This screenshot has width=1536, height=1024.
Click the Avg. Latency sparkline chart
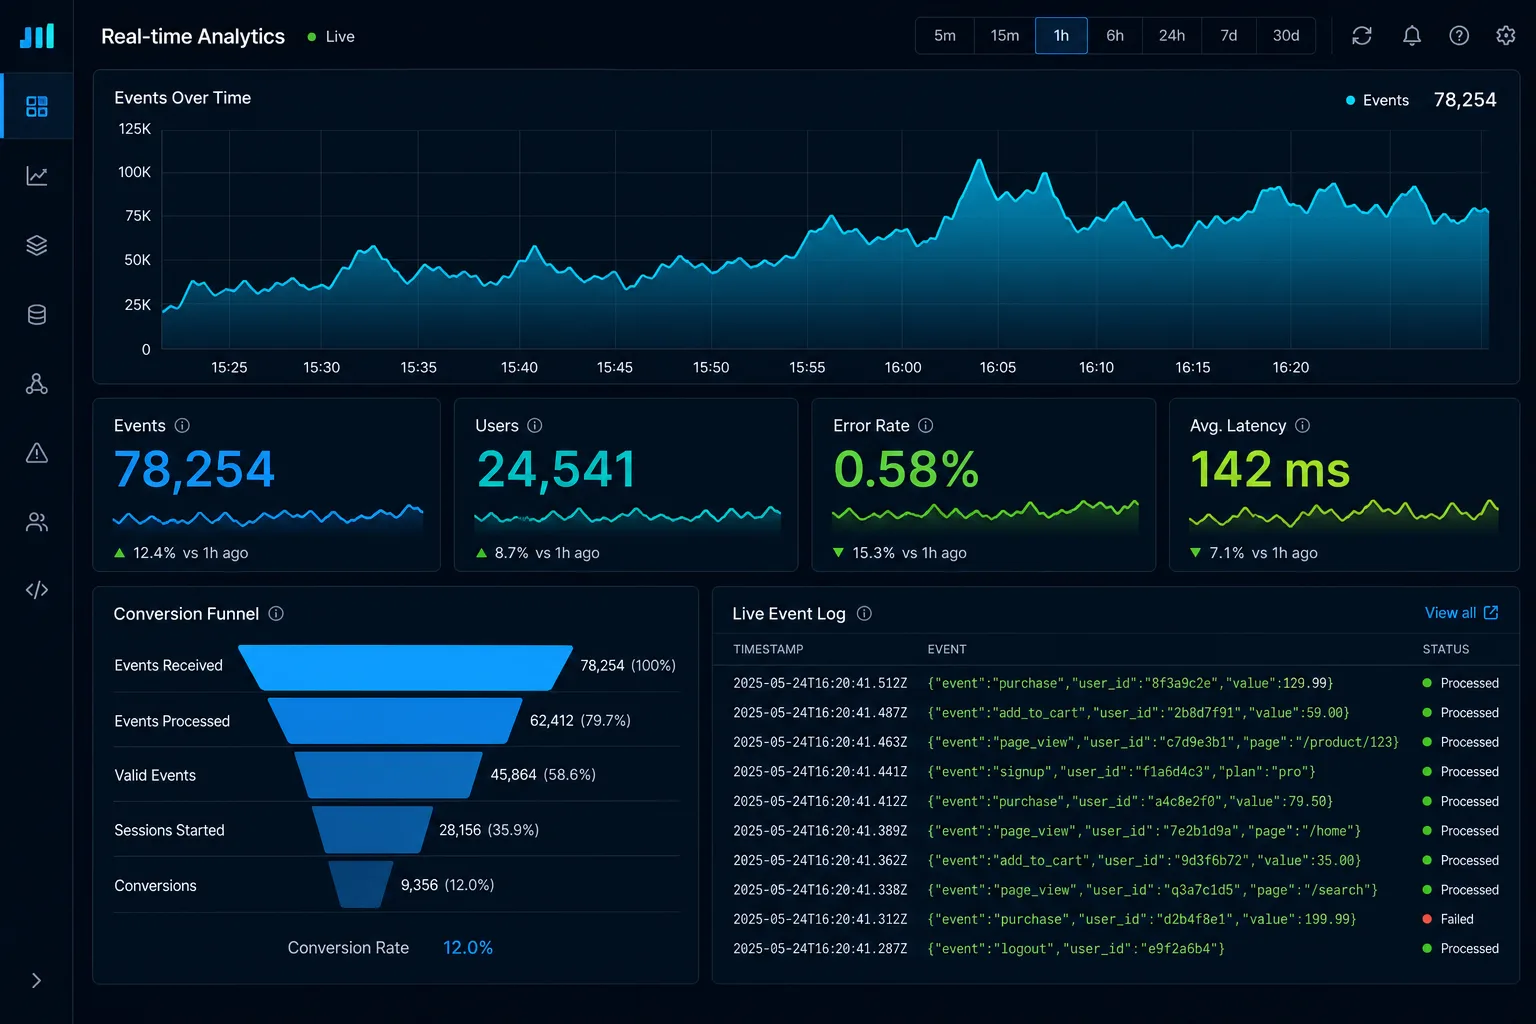coord(1344,514)
